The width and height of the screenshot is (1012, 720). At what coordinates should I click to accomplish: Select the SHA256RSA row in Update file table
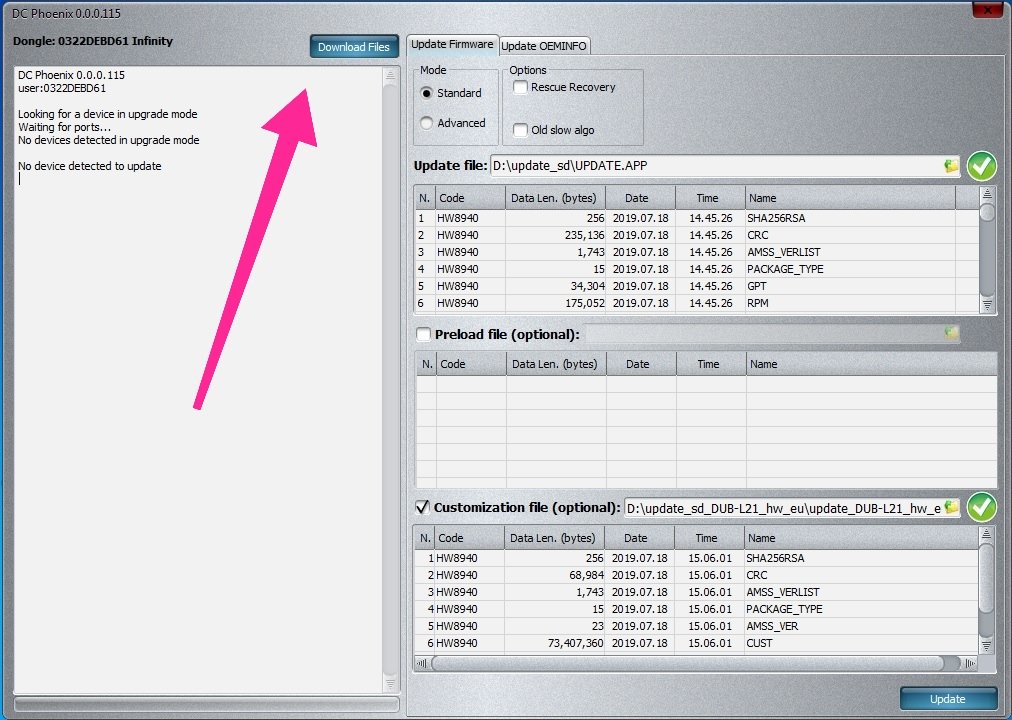pyautogui.click(x=696, y=218)
